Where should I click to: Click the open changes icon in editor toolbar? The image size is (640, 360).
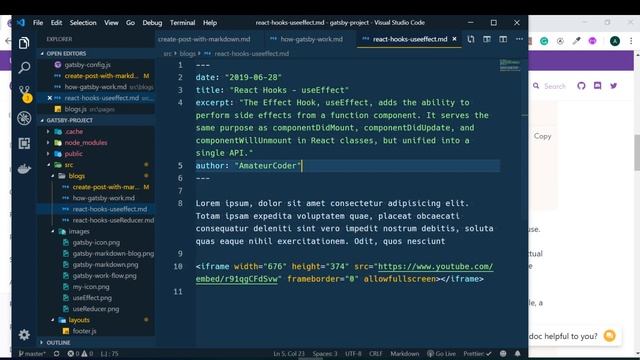[471, 39]
